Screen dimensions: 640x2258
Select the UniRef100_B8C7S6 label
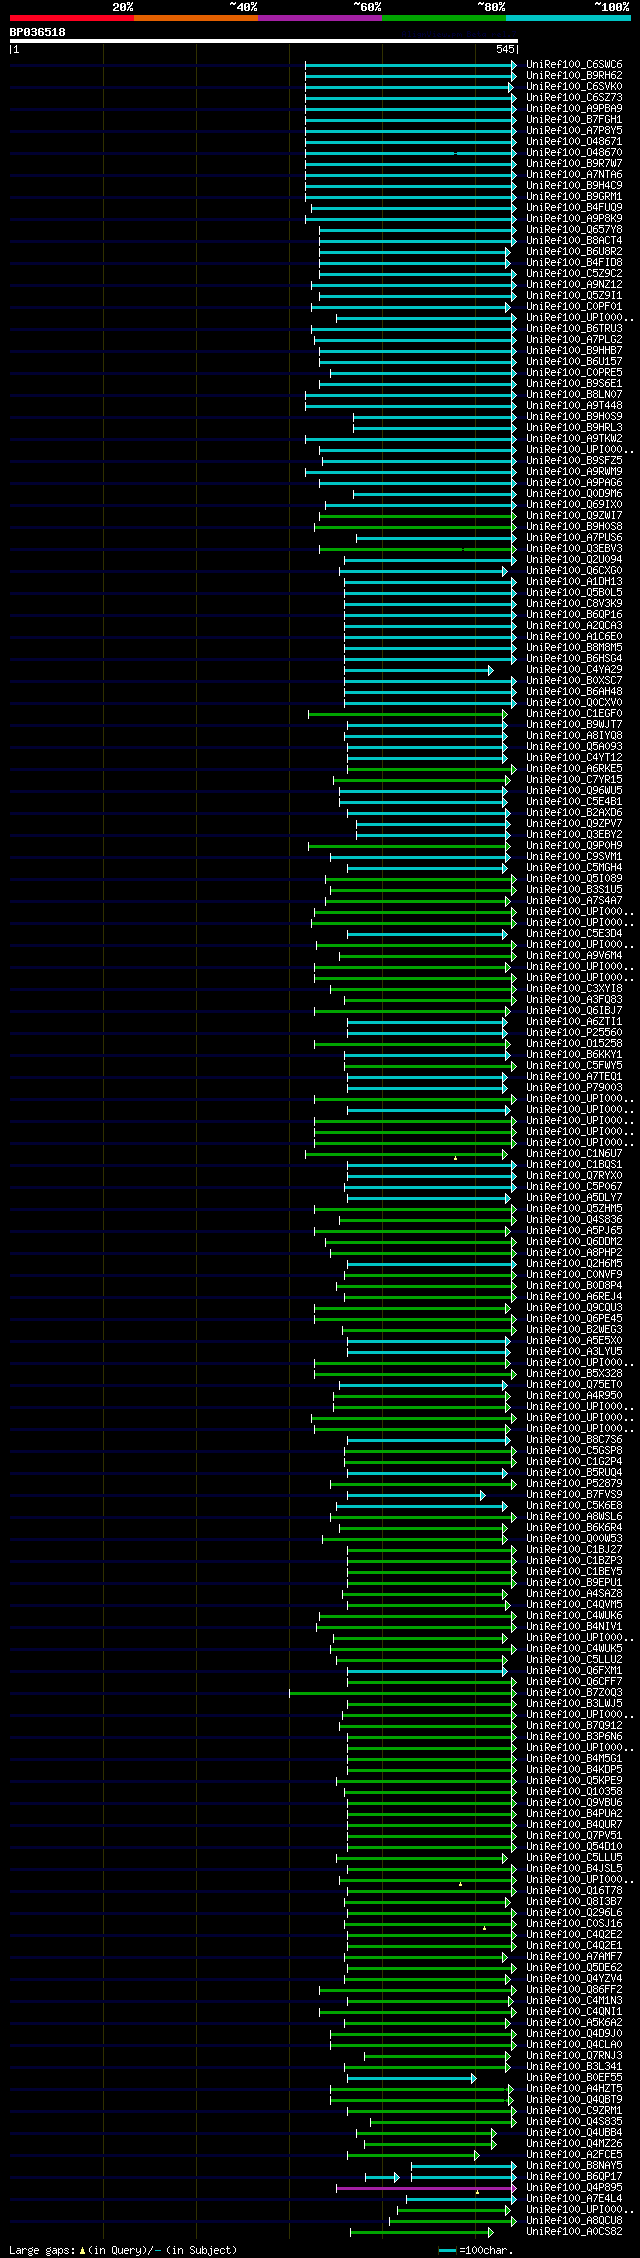[x=574, y=1440]
